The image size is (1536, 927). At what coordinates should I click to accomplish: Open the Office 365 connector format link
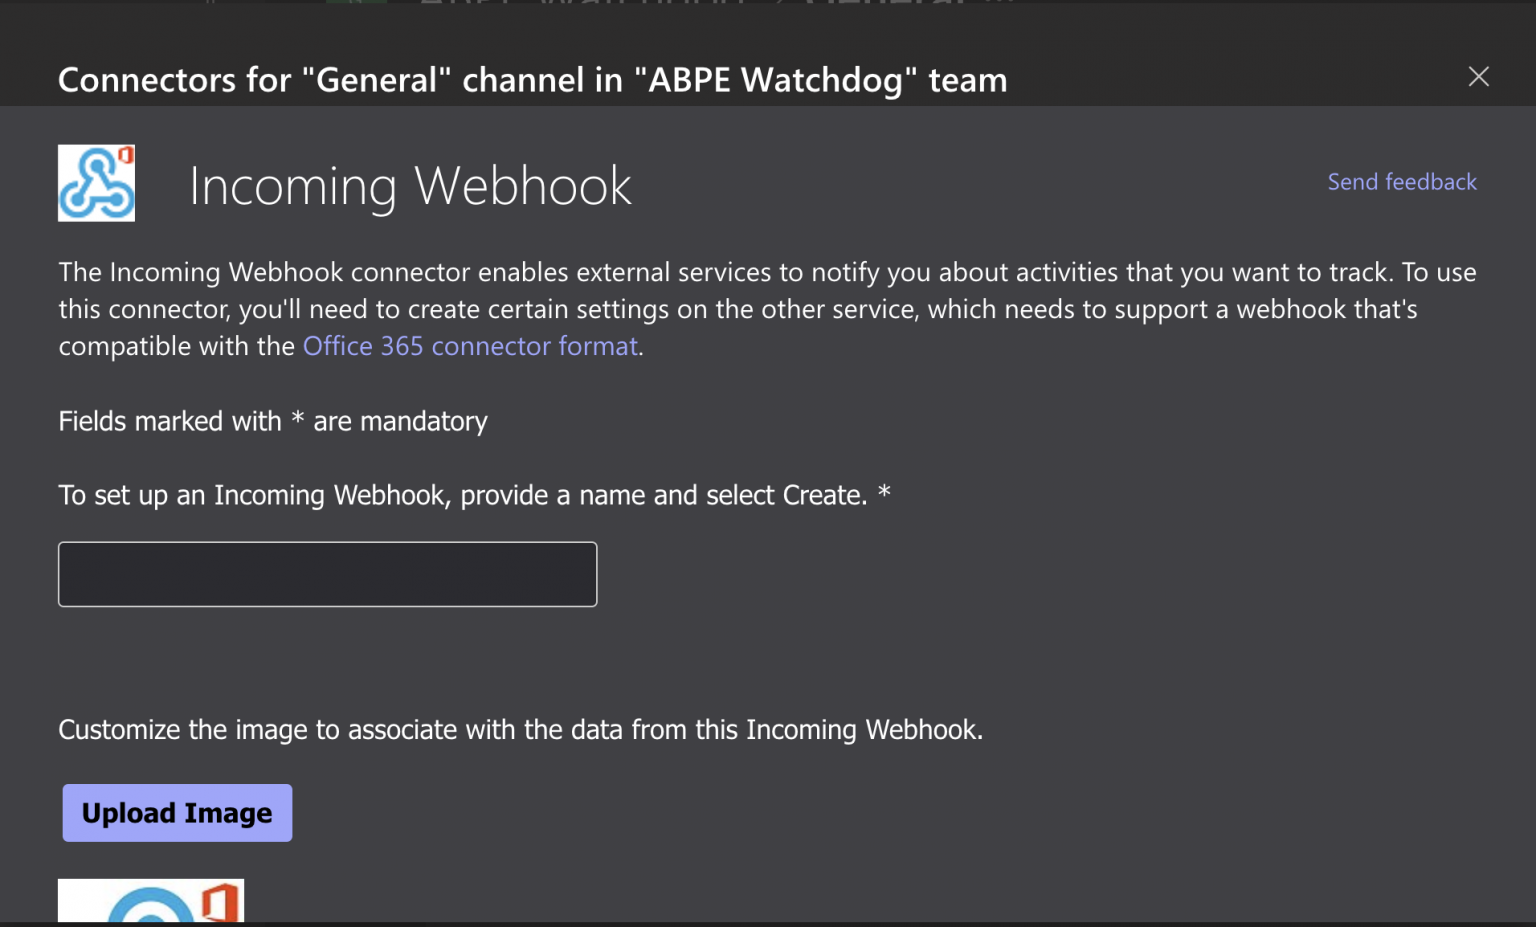[470, 345]
